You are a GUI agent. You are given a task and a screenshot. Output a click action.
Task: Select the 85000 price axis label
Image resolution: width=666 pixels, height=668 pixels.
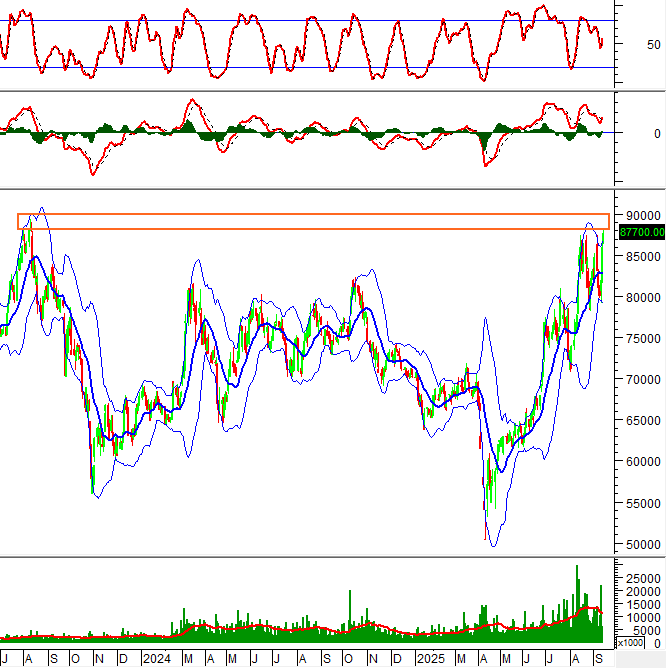(x=643, y=256)
